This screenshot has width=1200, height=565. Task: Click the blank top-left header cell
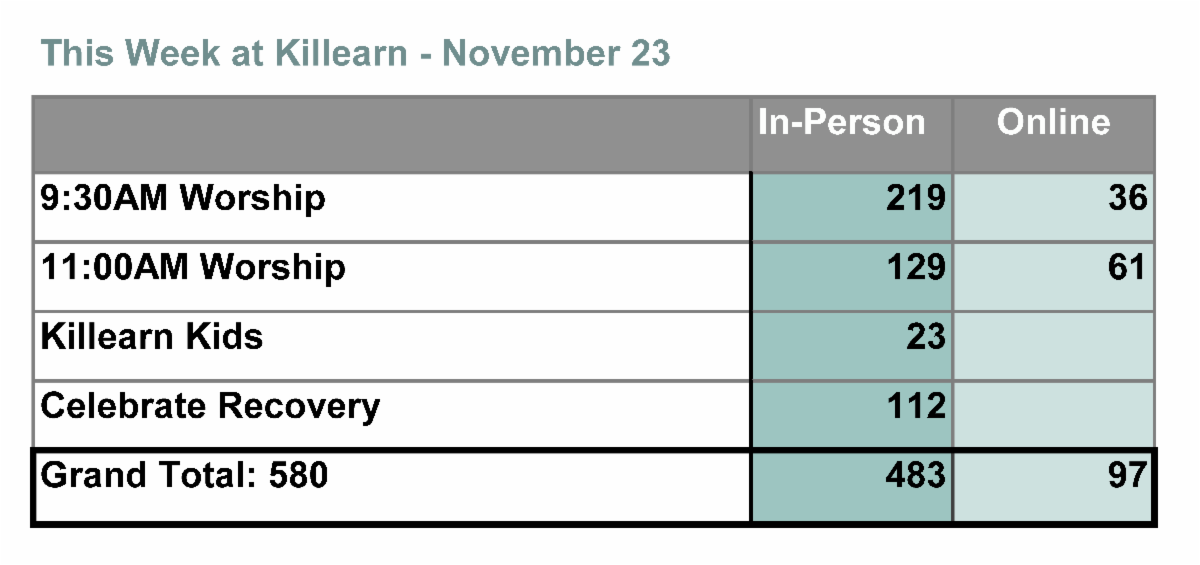391,134
